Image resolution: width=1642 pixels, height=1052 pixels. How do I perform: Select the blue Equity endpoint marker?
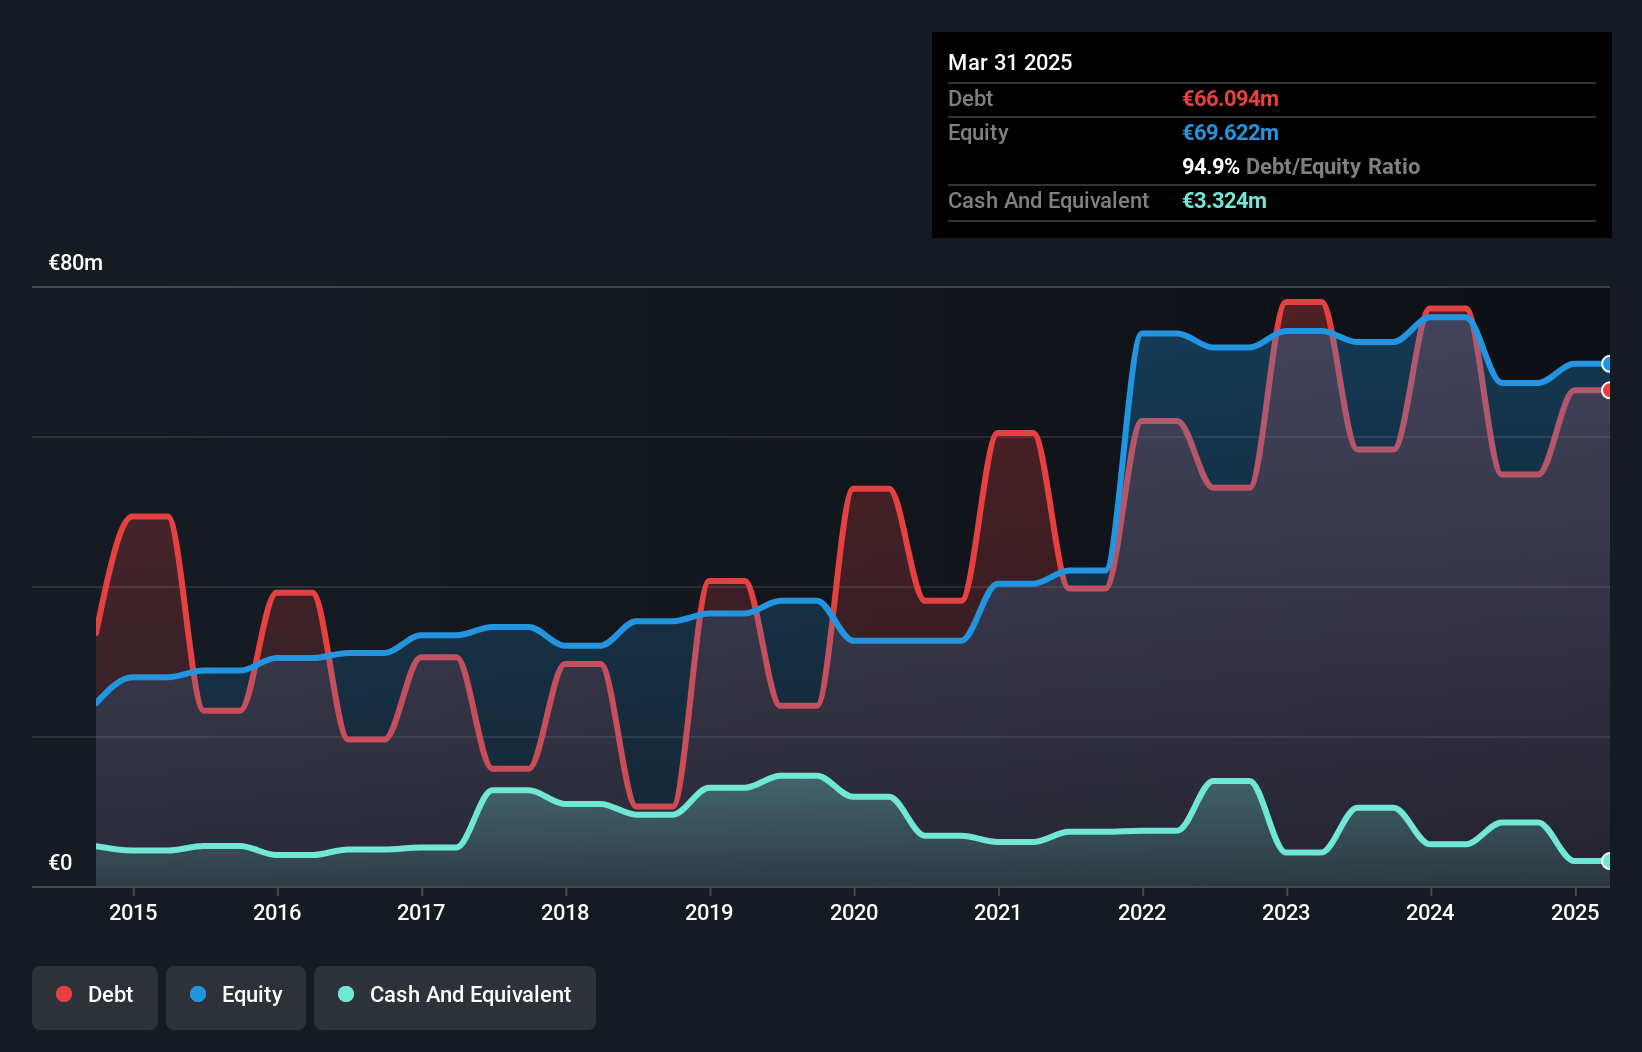[x=1607, y=364]
